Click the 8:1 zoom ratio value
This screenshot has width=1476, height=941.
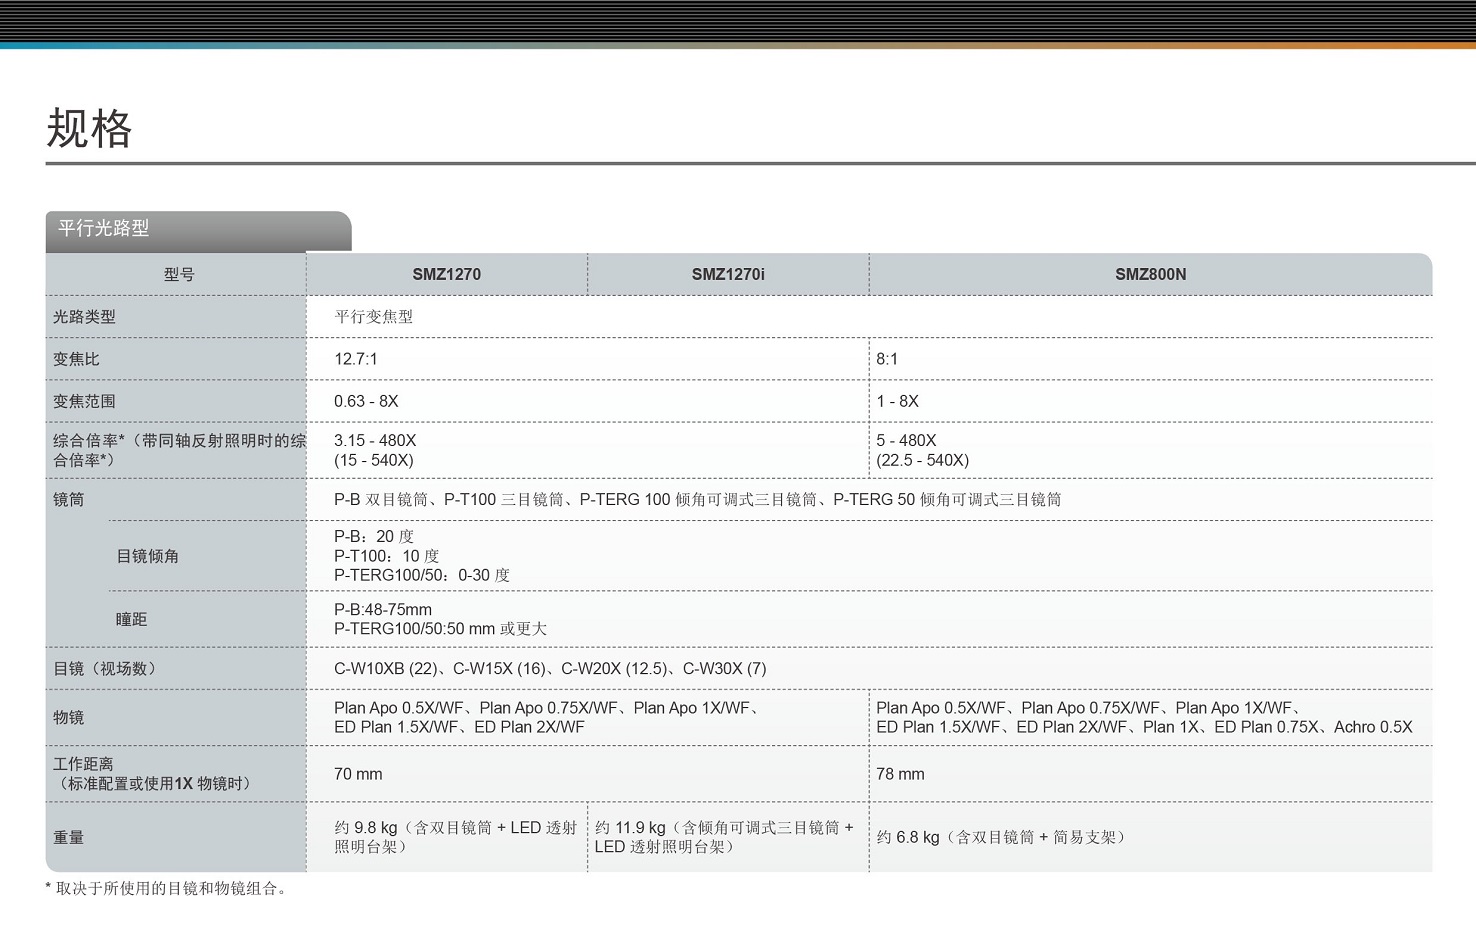(x=887, y=359)
